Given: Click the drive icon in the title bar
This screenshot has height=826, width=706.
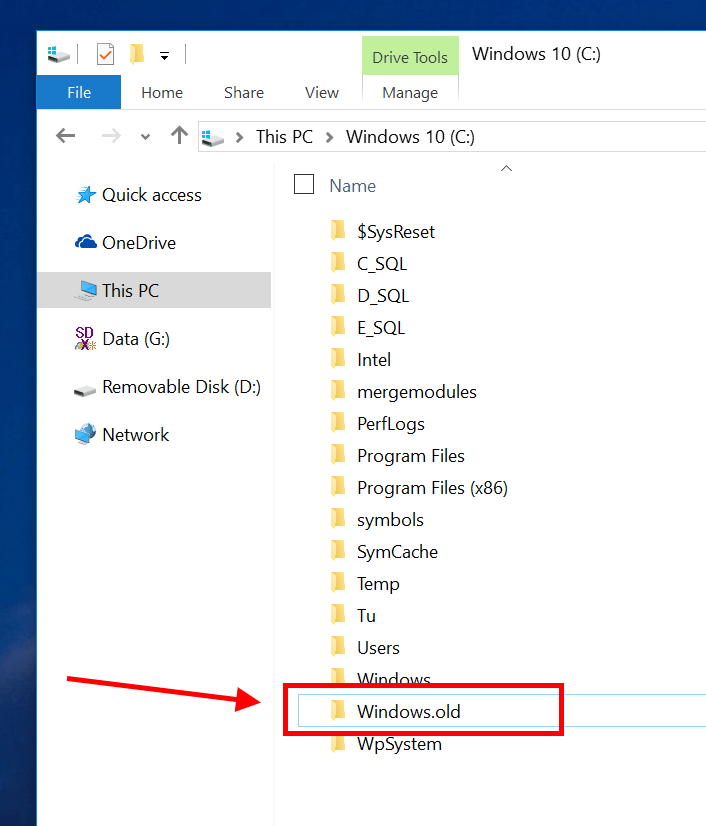Looking at the screenshot, I should click(x=58, y=54).
